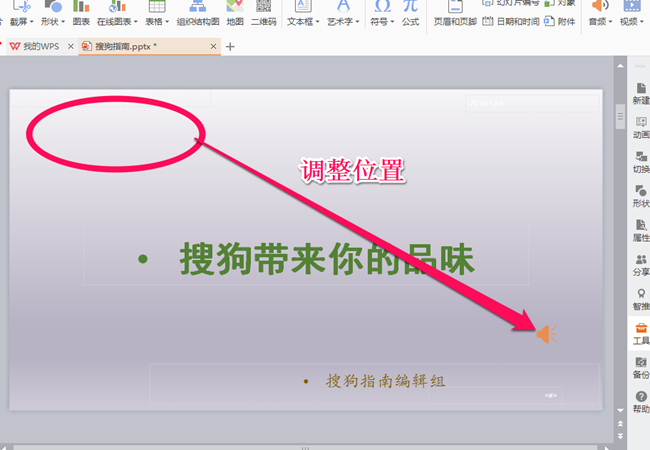The image size is (650, 450).
Task: Insert a table with 表格
Action: click(x=157, y=13)
